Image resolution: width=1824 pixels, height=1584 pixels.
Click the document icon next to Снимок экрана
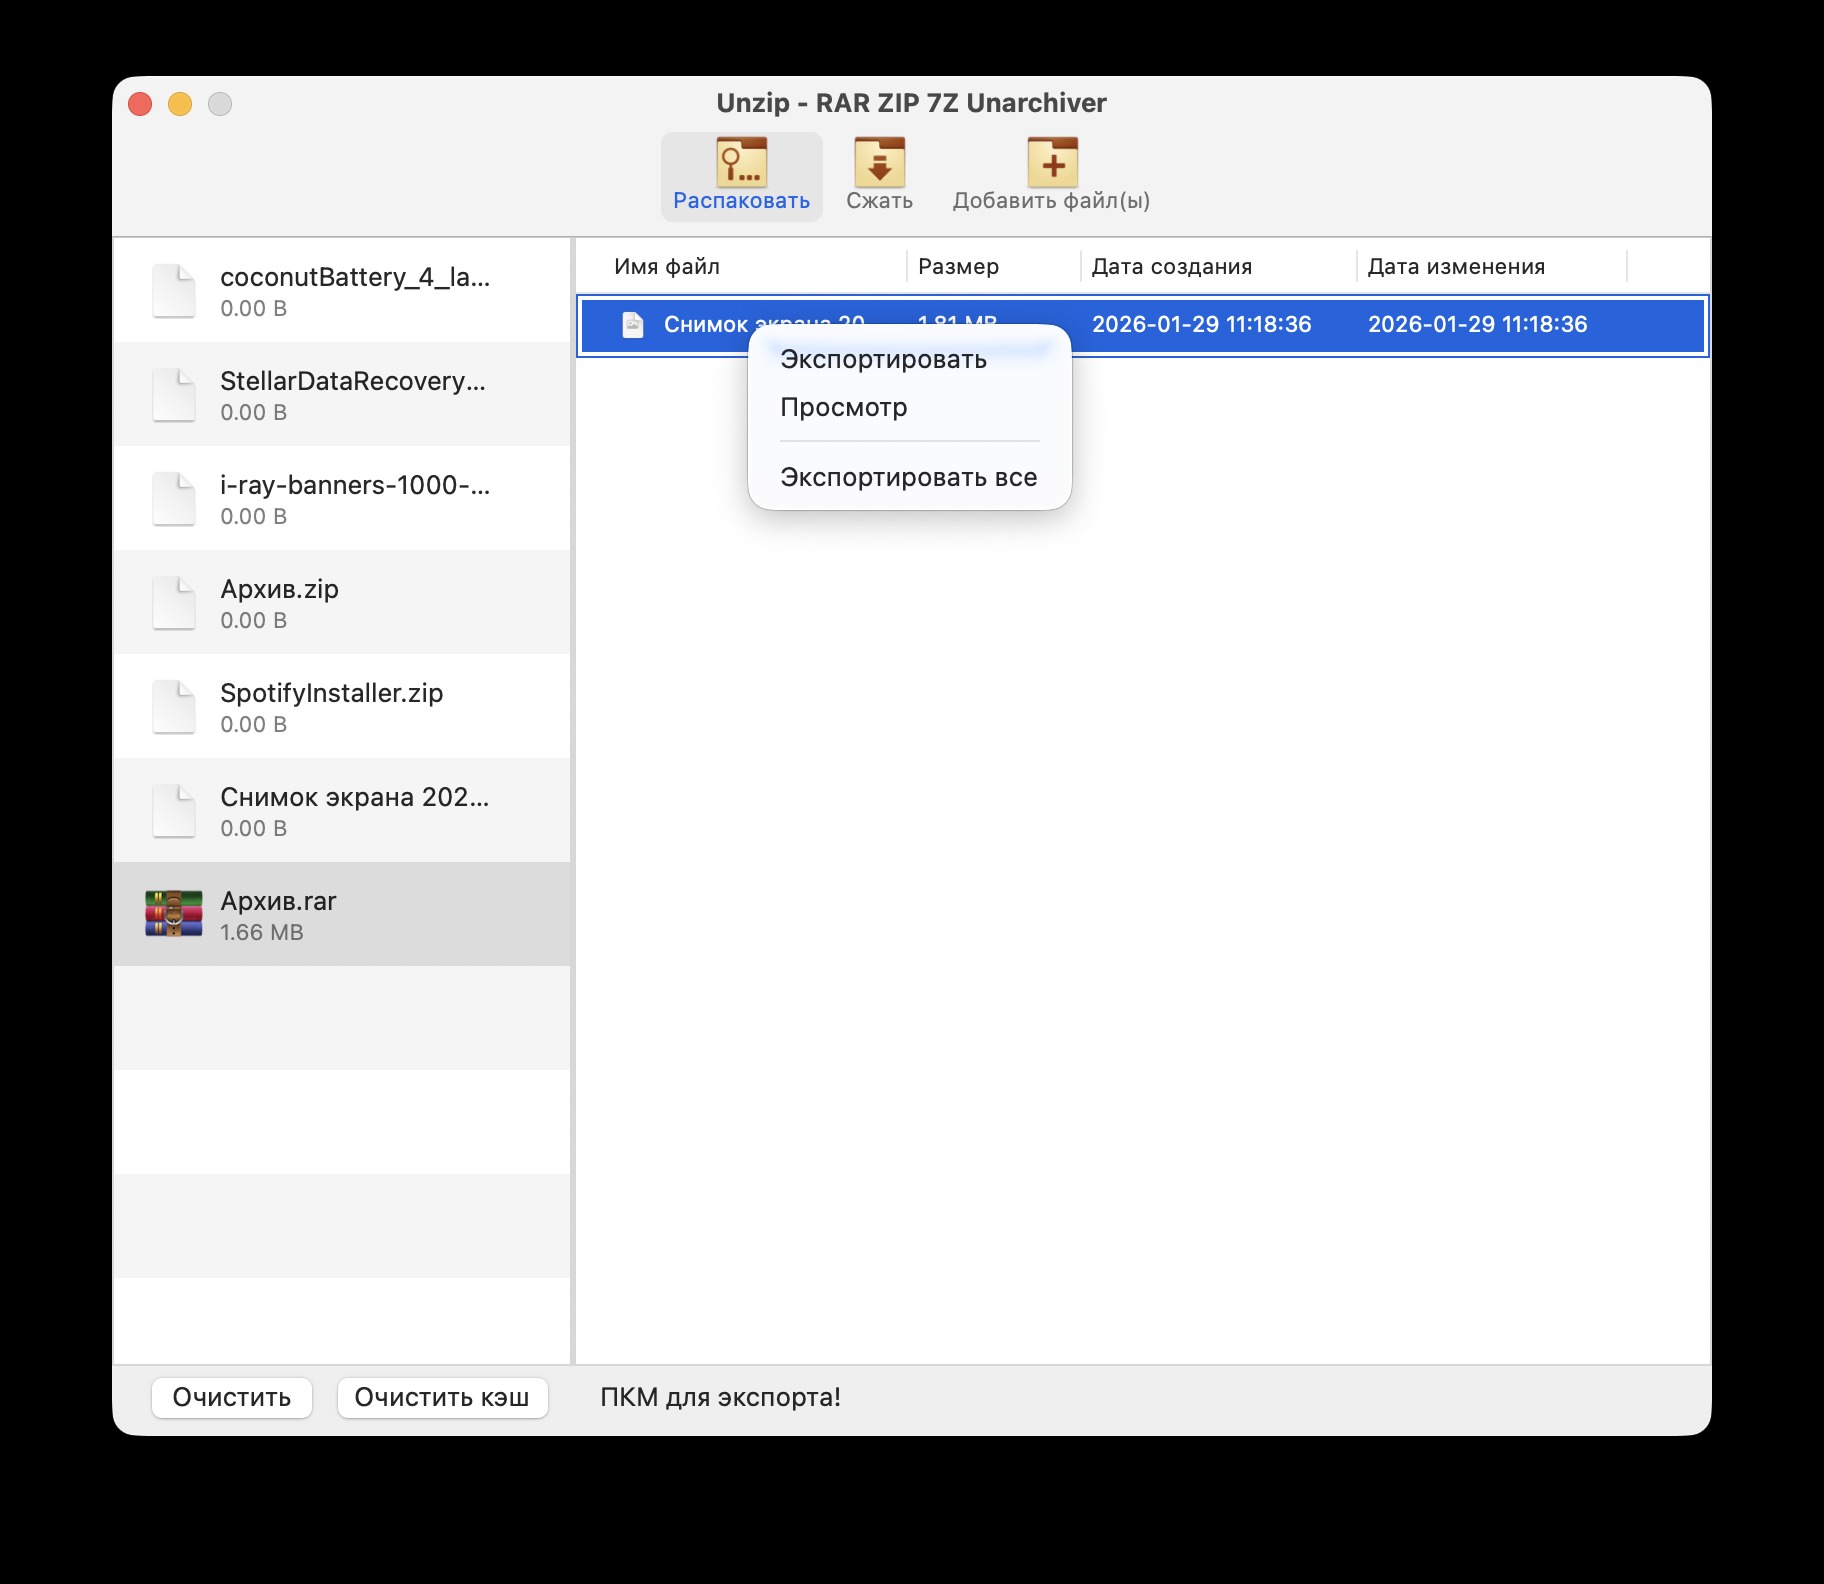coord(633,325)
